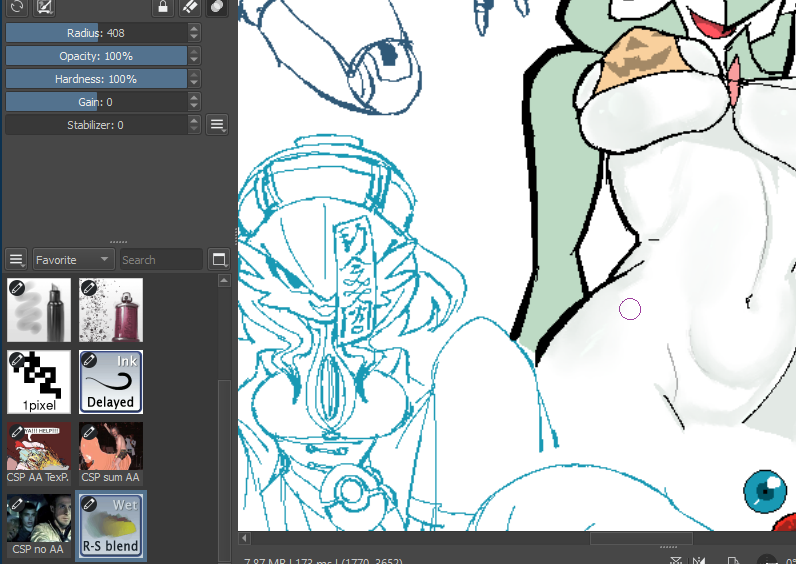Decrease Gain with its down arrow
796x564 pixels.
(x=194, y=107)
